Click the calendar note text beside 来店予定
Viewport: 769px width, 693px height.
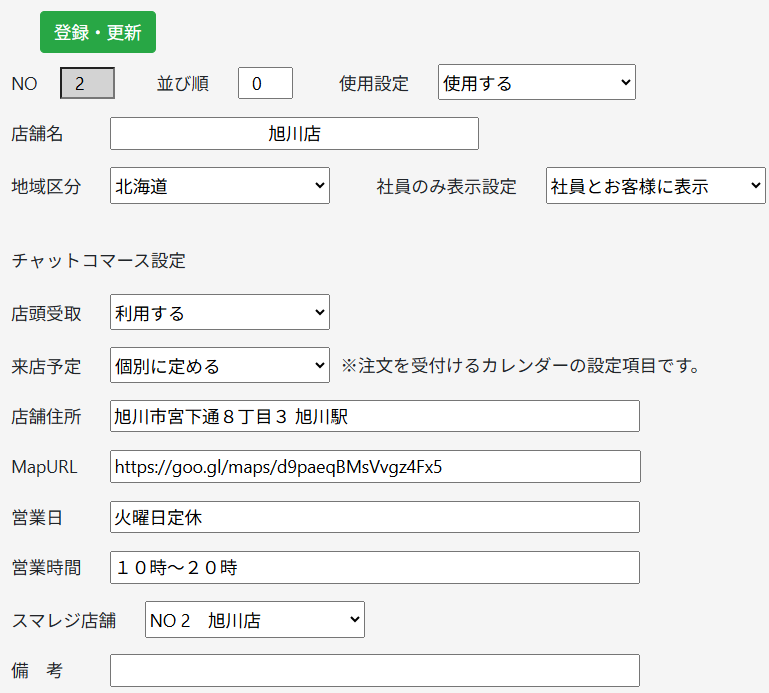pyautogui.click(x=520, y=365)
